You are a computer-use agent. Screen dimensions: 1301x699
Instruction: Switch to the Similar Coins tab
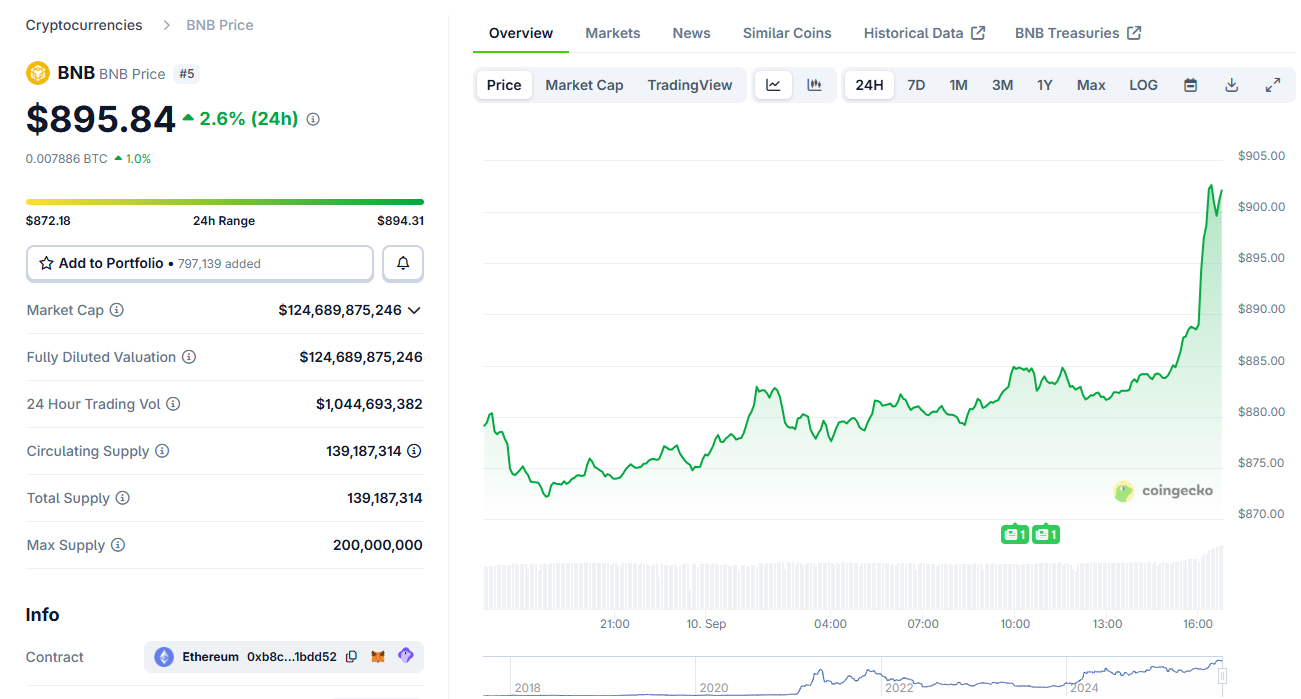(x=786, y=33)
